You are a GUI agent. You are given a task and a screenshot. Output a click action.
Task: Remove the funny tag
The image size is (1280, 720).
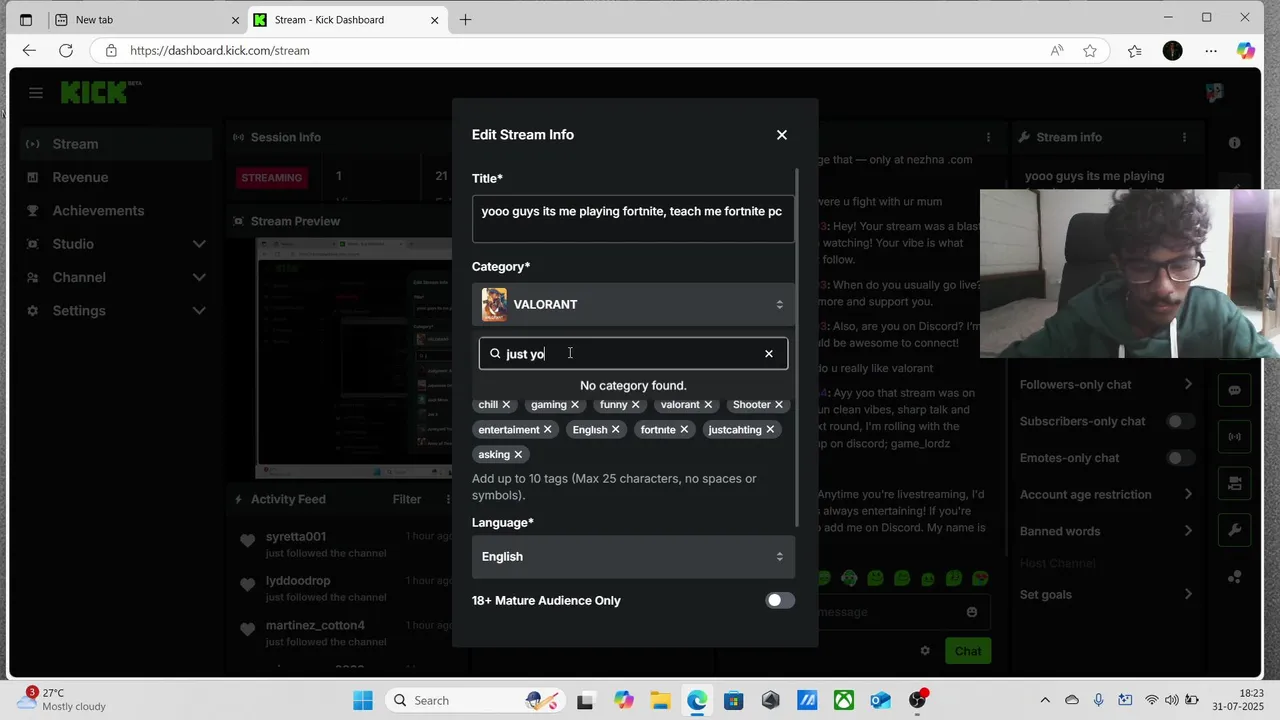point(635,405)
